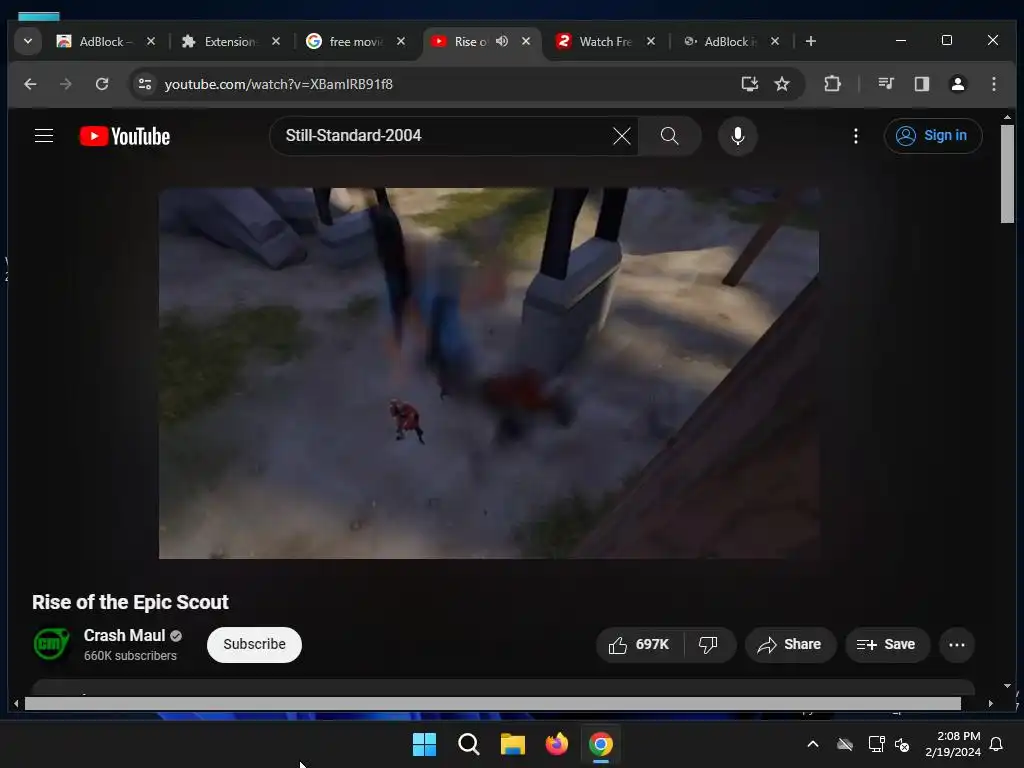1024x768 pixels.
Task: Like the video (697K)
Action: pyautogui.click(x=639, y=645)
